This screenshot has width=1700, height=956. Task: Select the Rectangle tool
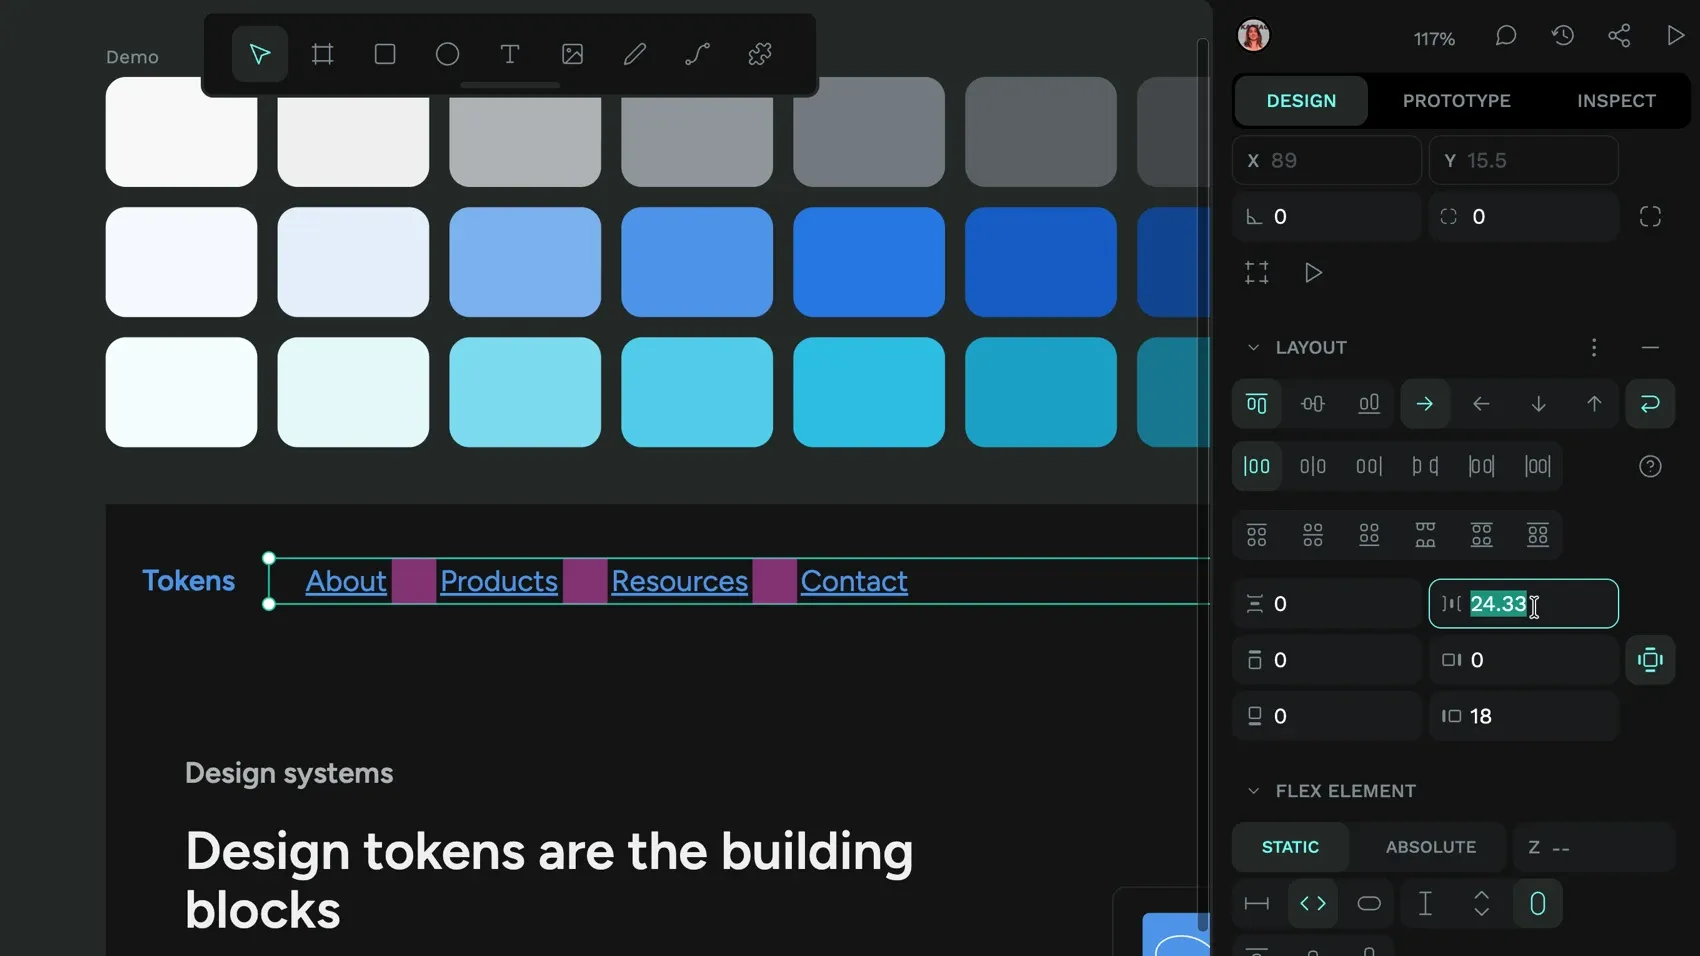(385, 54)
